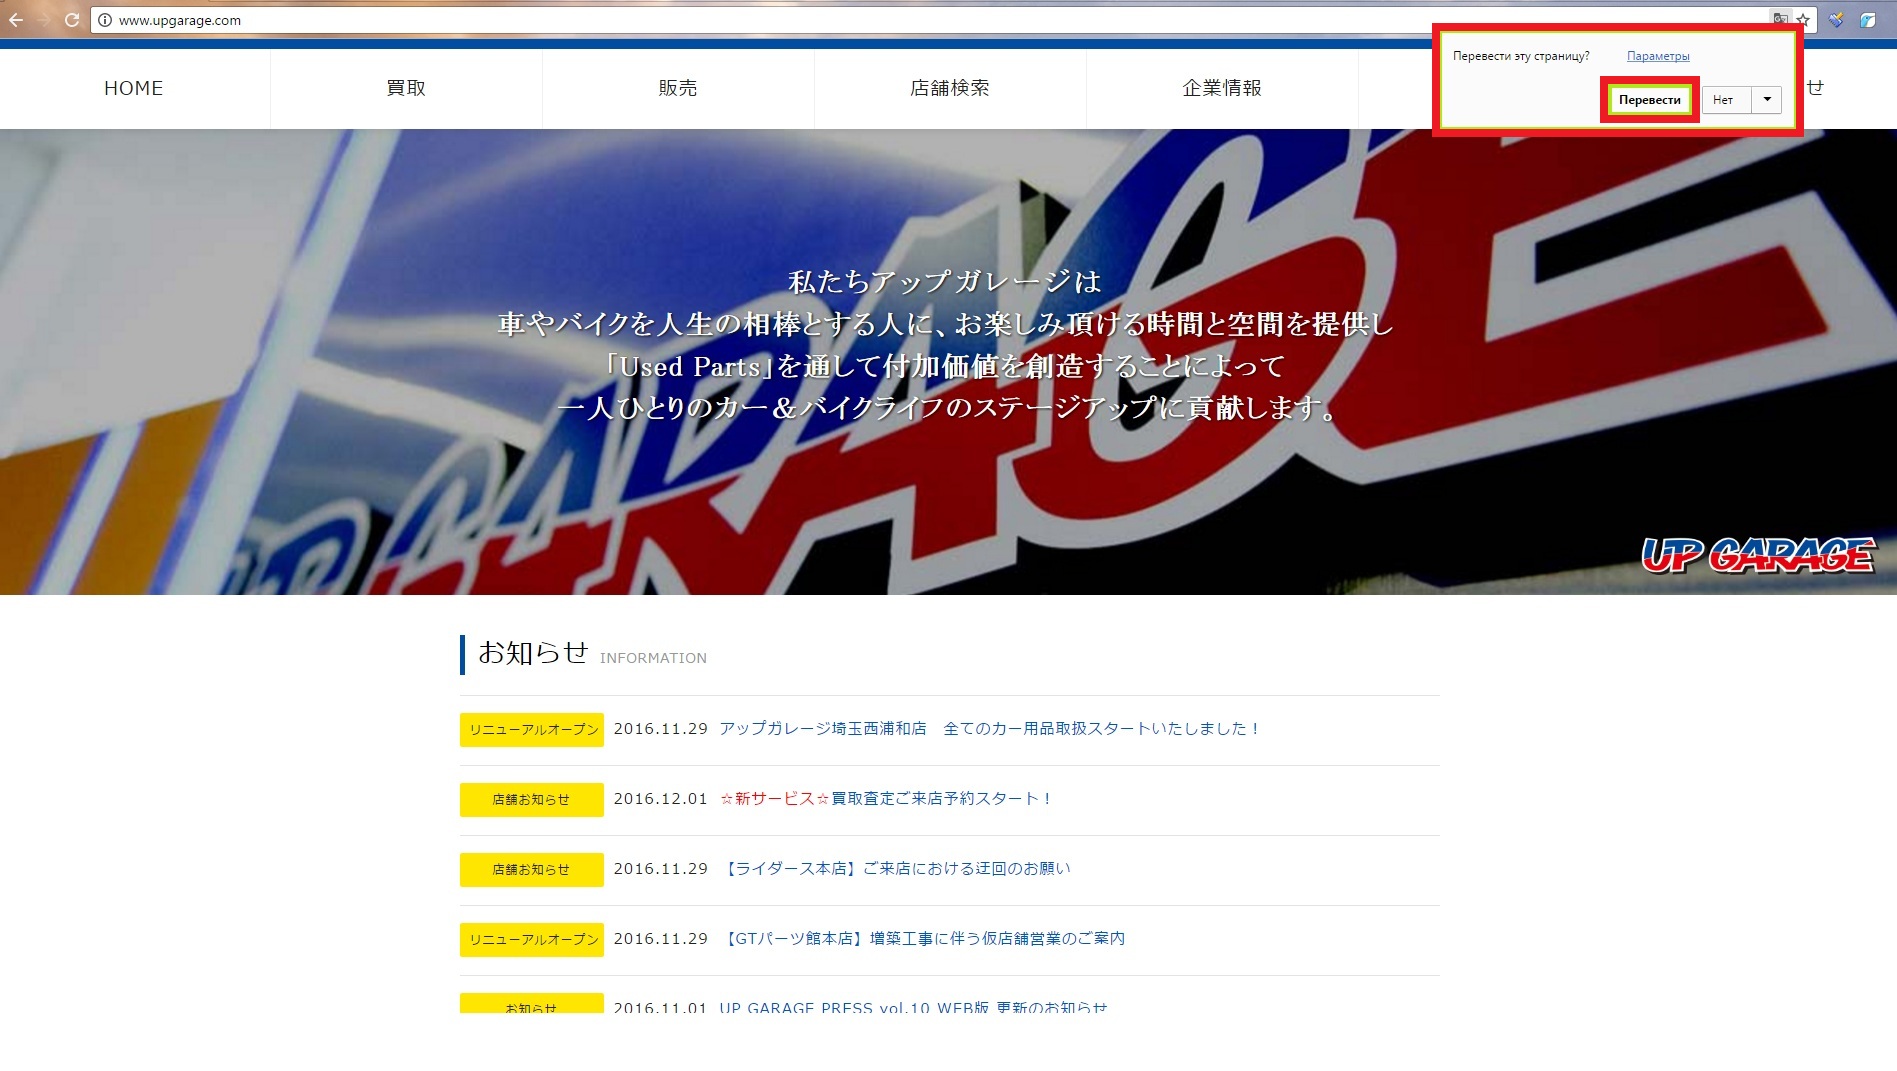Viewport: 1897px width, 1071px height.
Task: Bookmark this page with the star icon
Action: [1803, 20]
